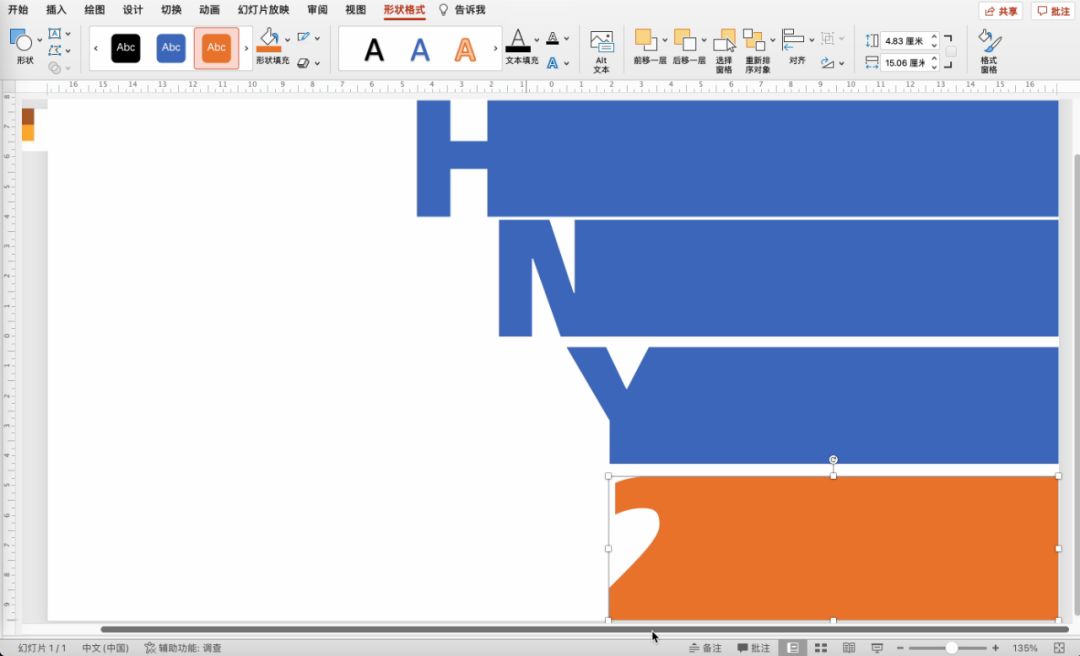Open the Alt Text (Alt 文本) pane
This screenshot has width=1080, height=656.
[601, 50]
